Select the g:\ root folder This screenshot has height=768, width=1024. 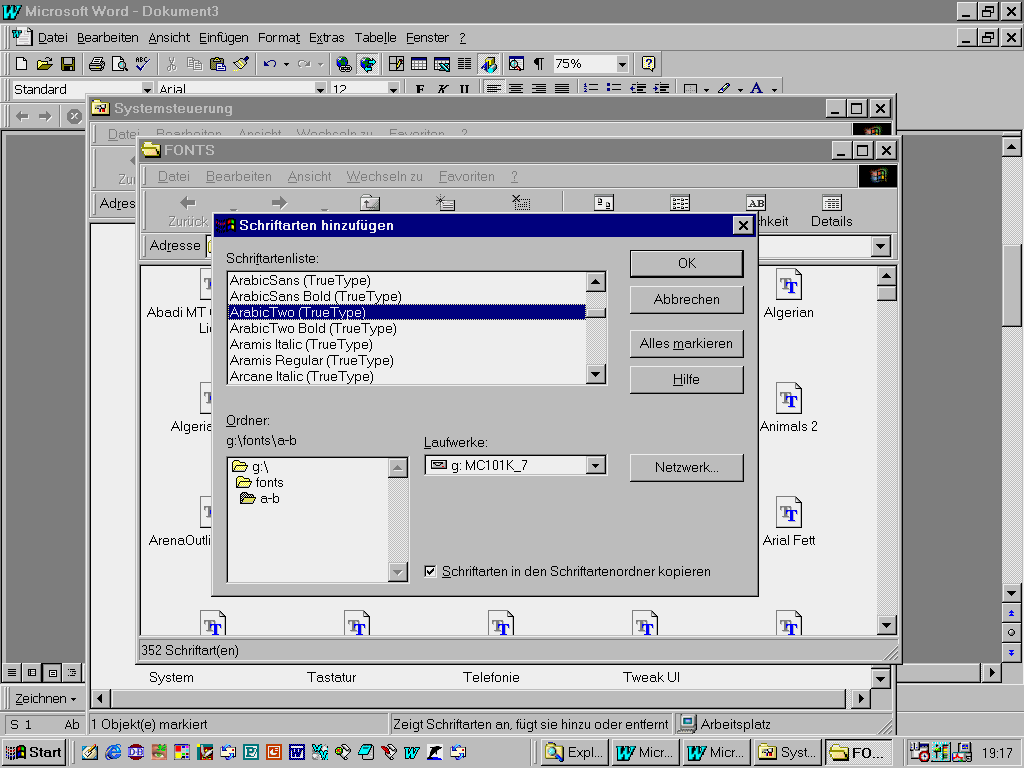(250, 466)
